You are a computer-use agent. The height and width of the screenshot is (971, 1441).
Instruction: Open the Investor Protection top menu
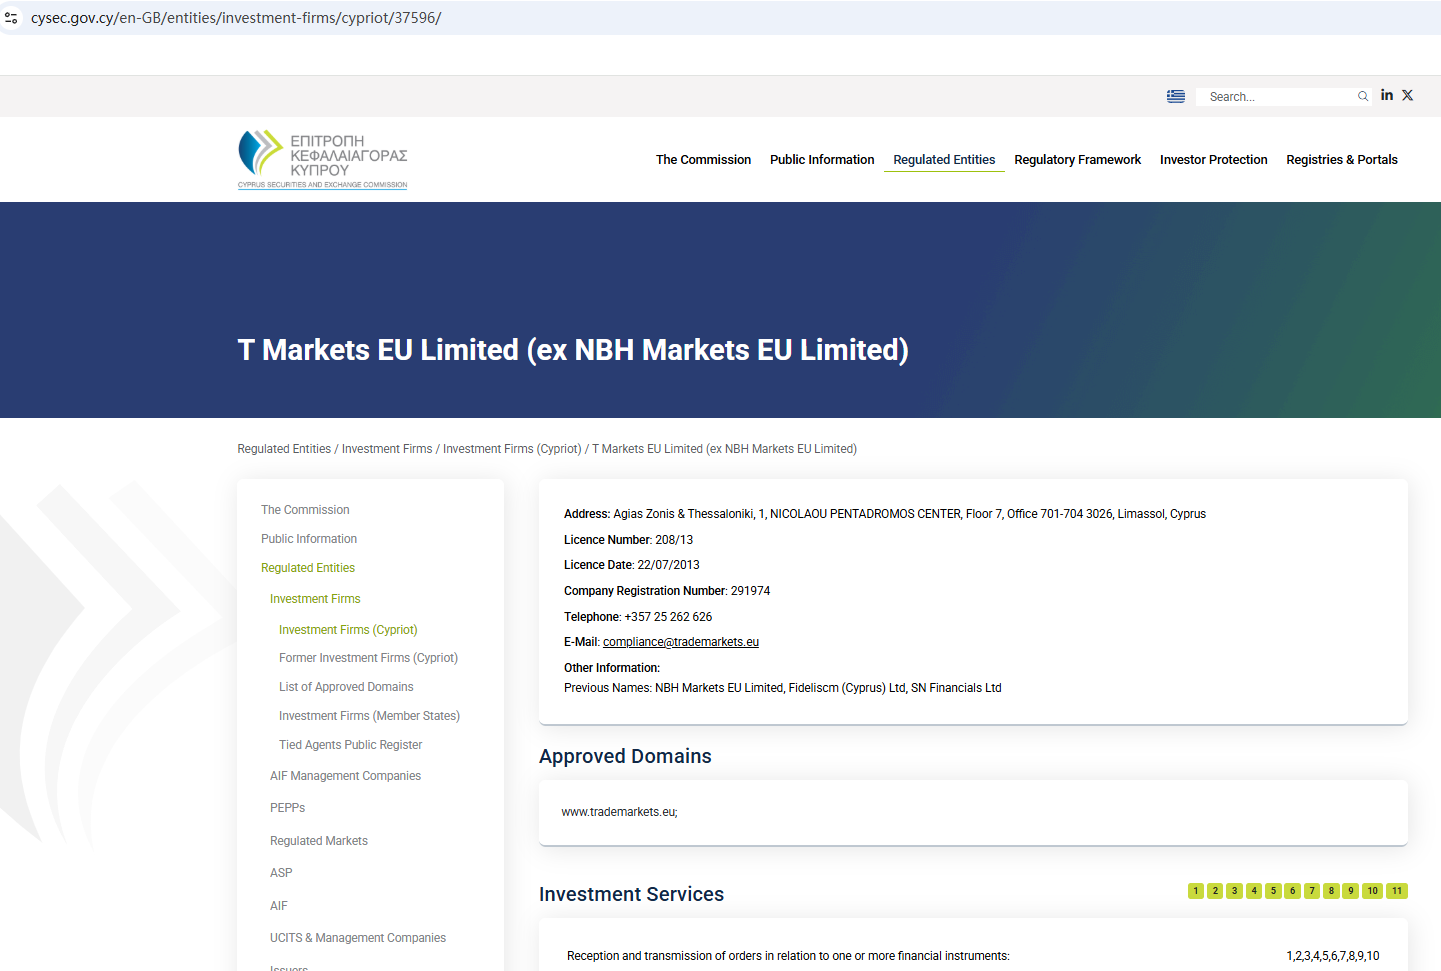coord(1213,160)
